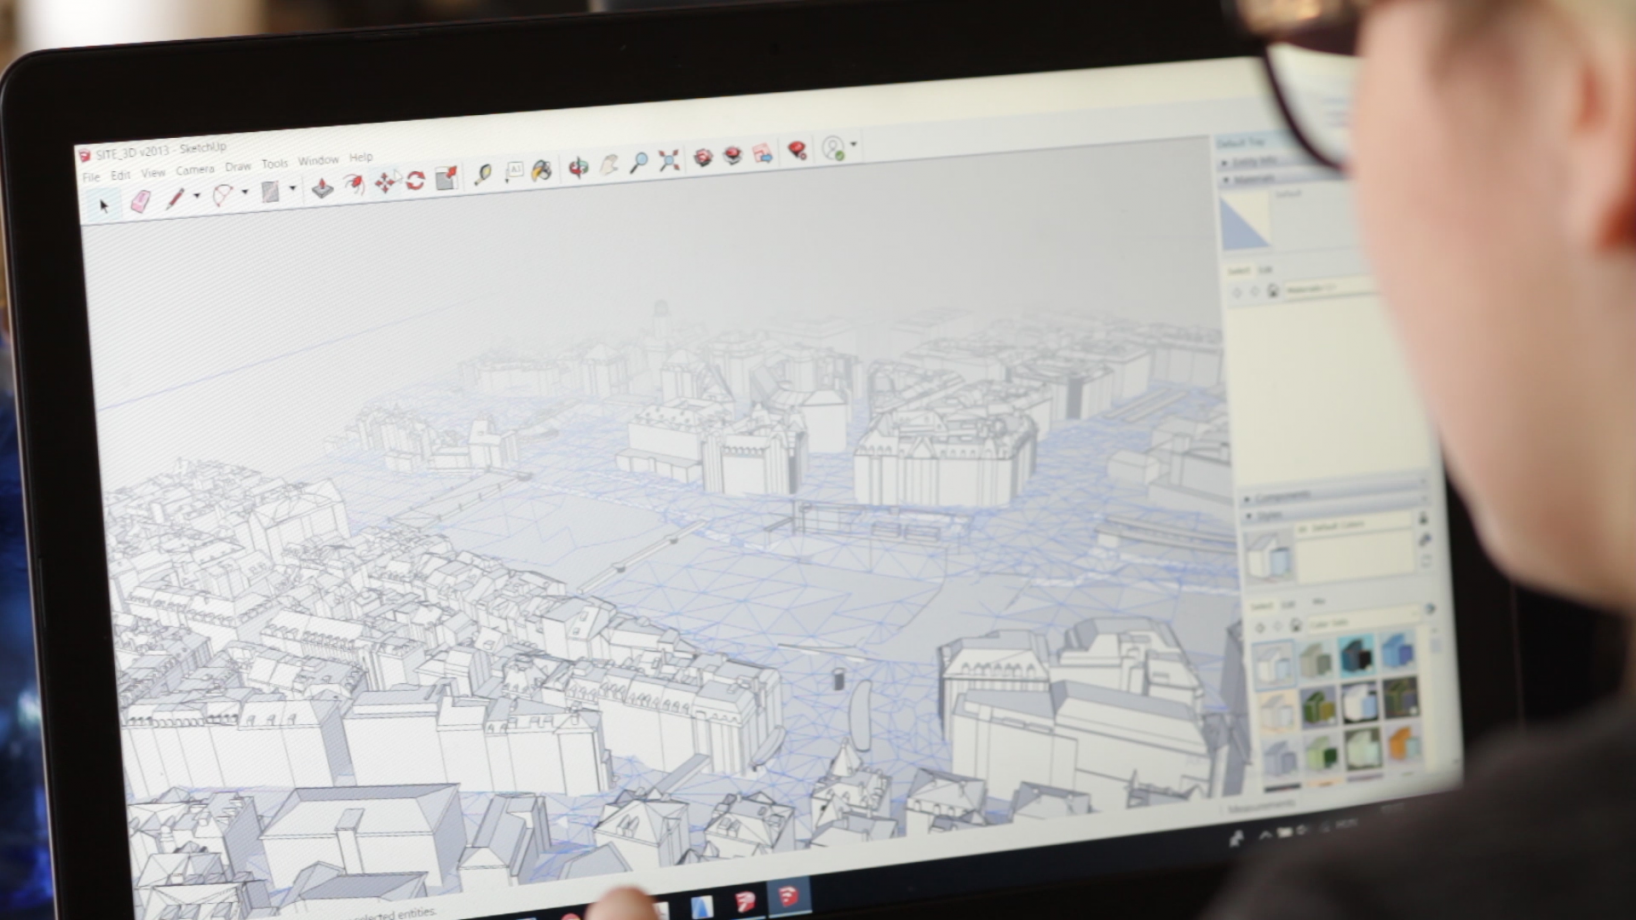Viewport: 1636px width, 920px height.
Task: Select the Arc drawing tool
Action: (x=222, y=194)
